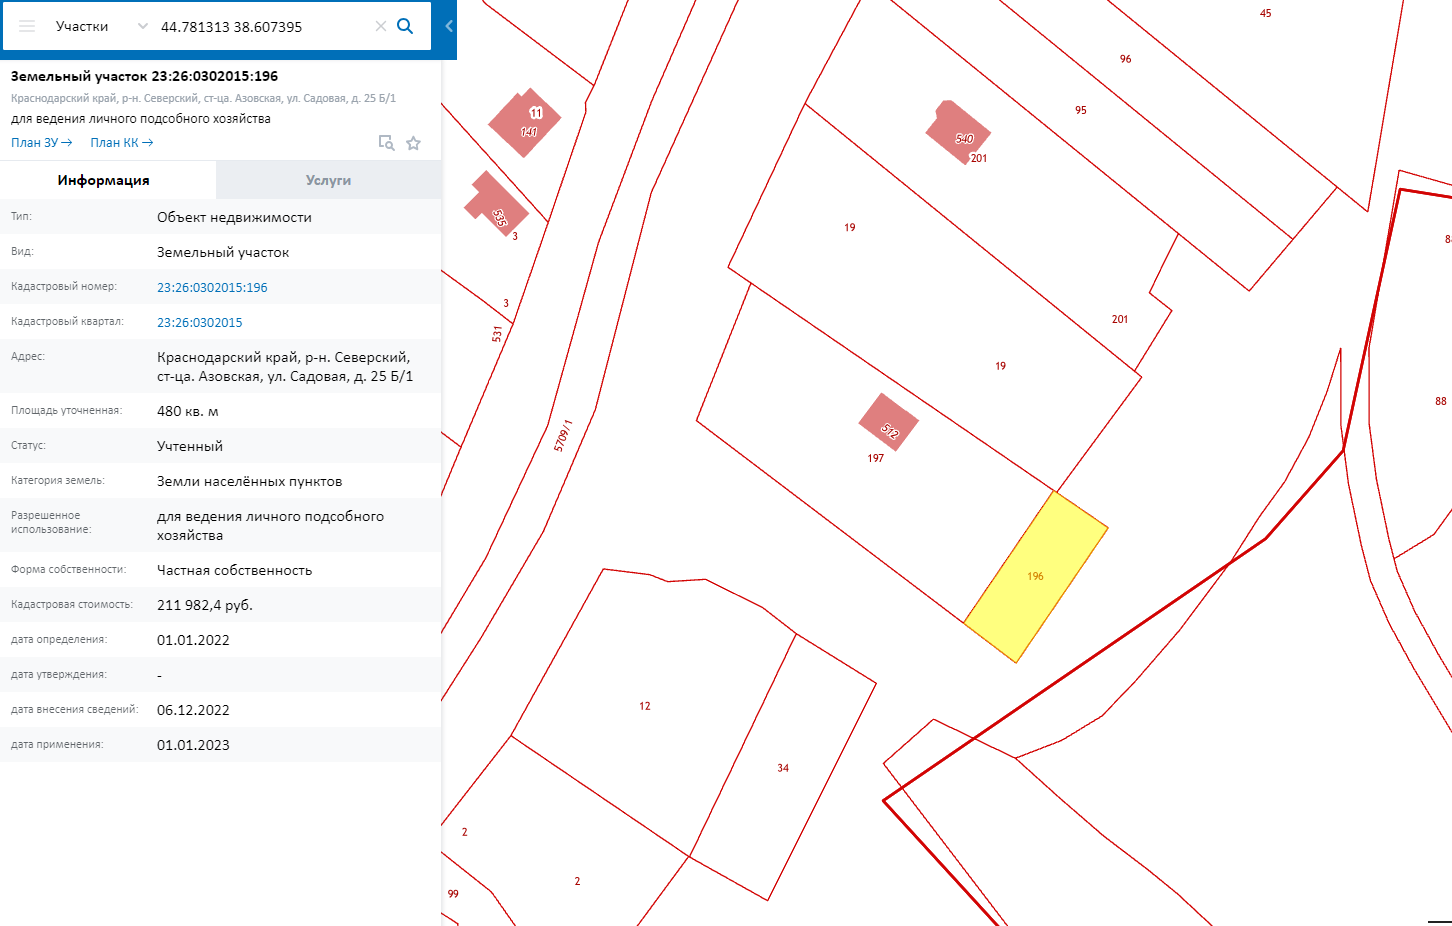The width and height of the screenshot is (1452, 926).
Task: Click area value 480 кв. м
Action: coord(188,411)
